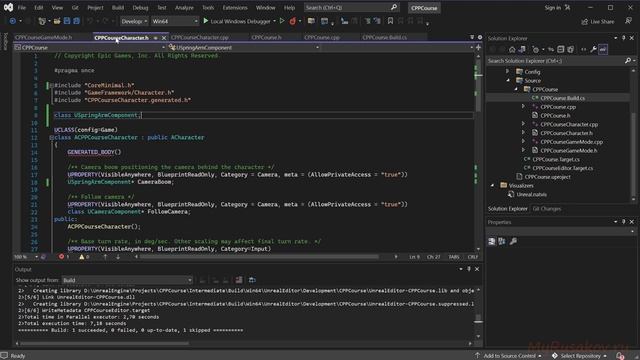The width and height of the screenshot is (640, 360).
Task: Select CPPCourse.uproject in Solution Explorer
Action: [x=547, y=177]
